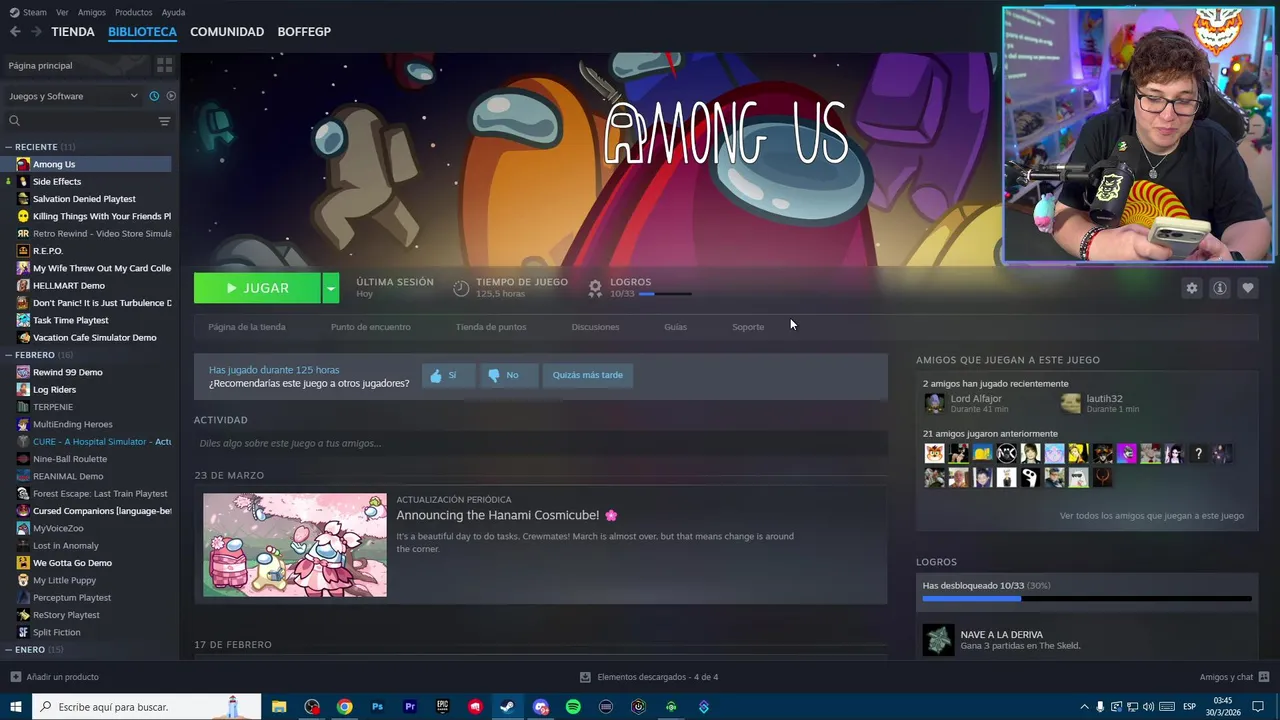Add Among Us to favorites heart
Viewport: 1280px width, 720px height.
click(1248, 288)
